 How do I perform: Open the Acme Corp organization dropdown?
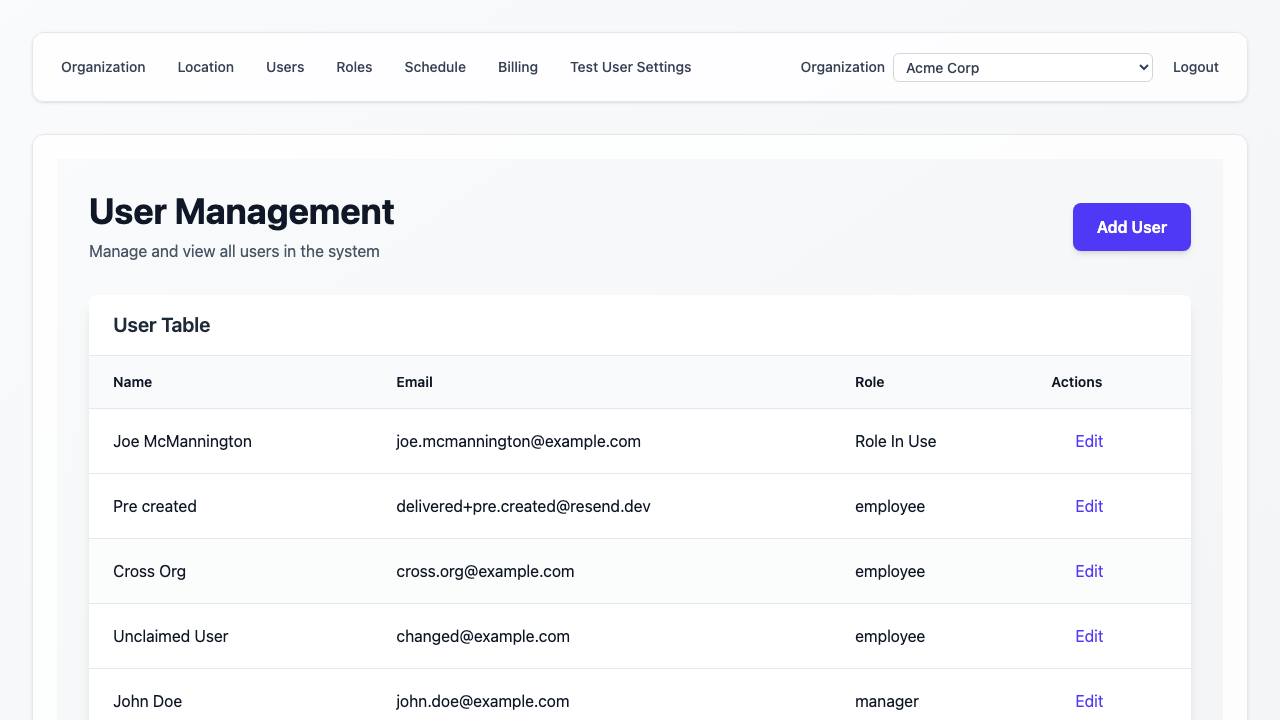[1022, 67]
